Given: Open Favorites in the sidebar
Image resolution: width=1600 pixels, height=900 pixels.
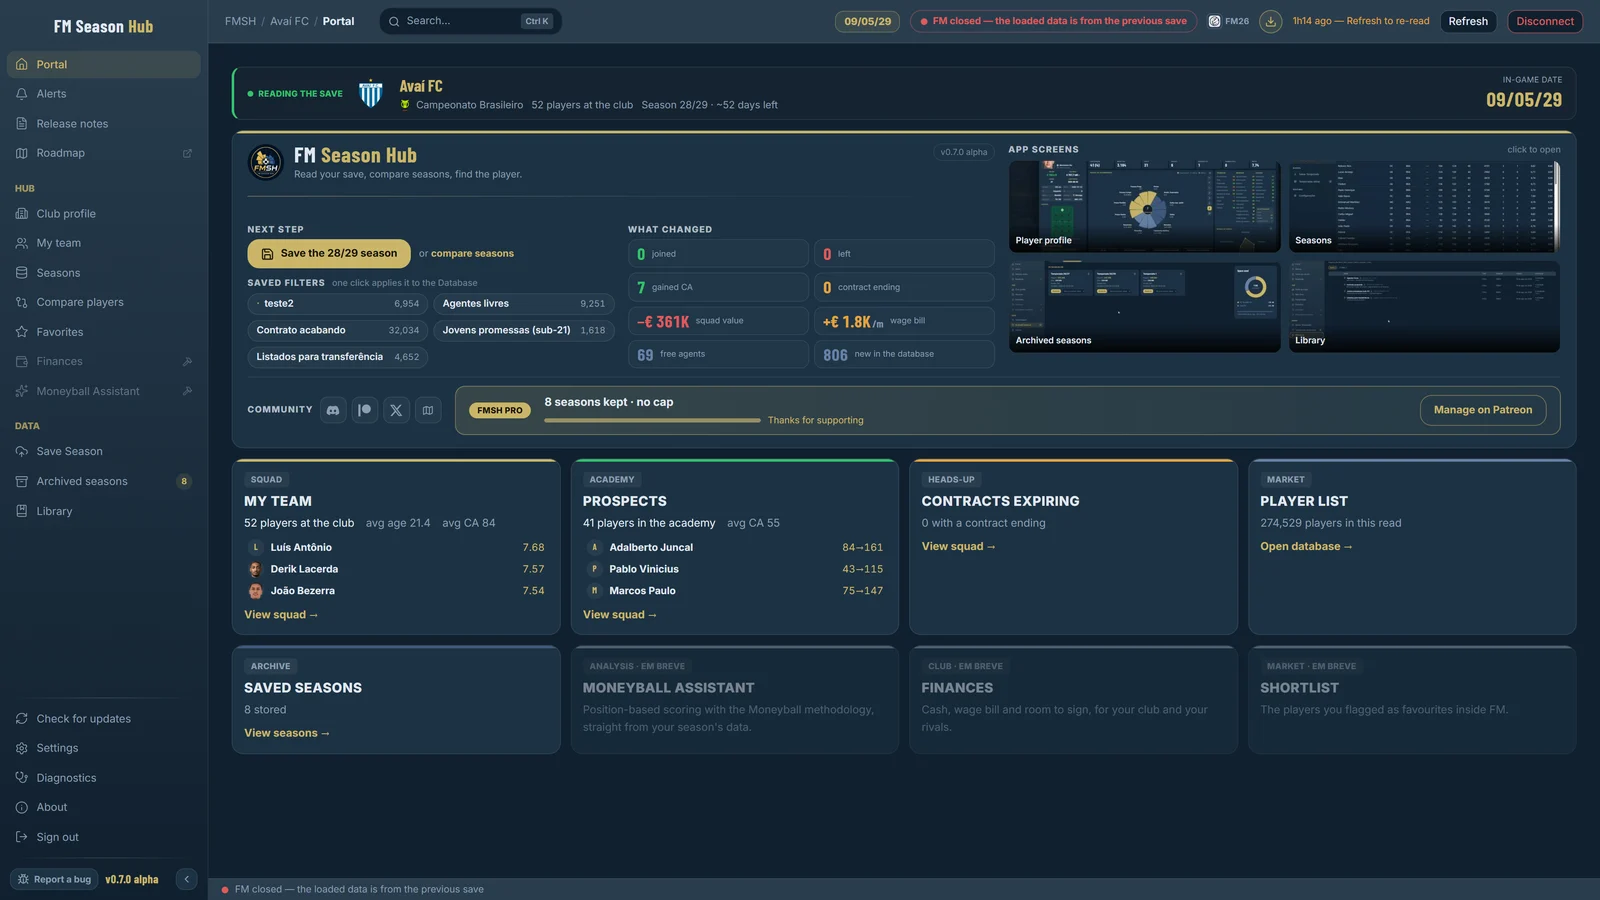Looking at the screenshot, I should (104, 332).
